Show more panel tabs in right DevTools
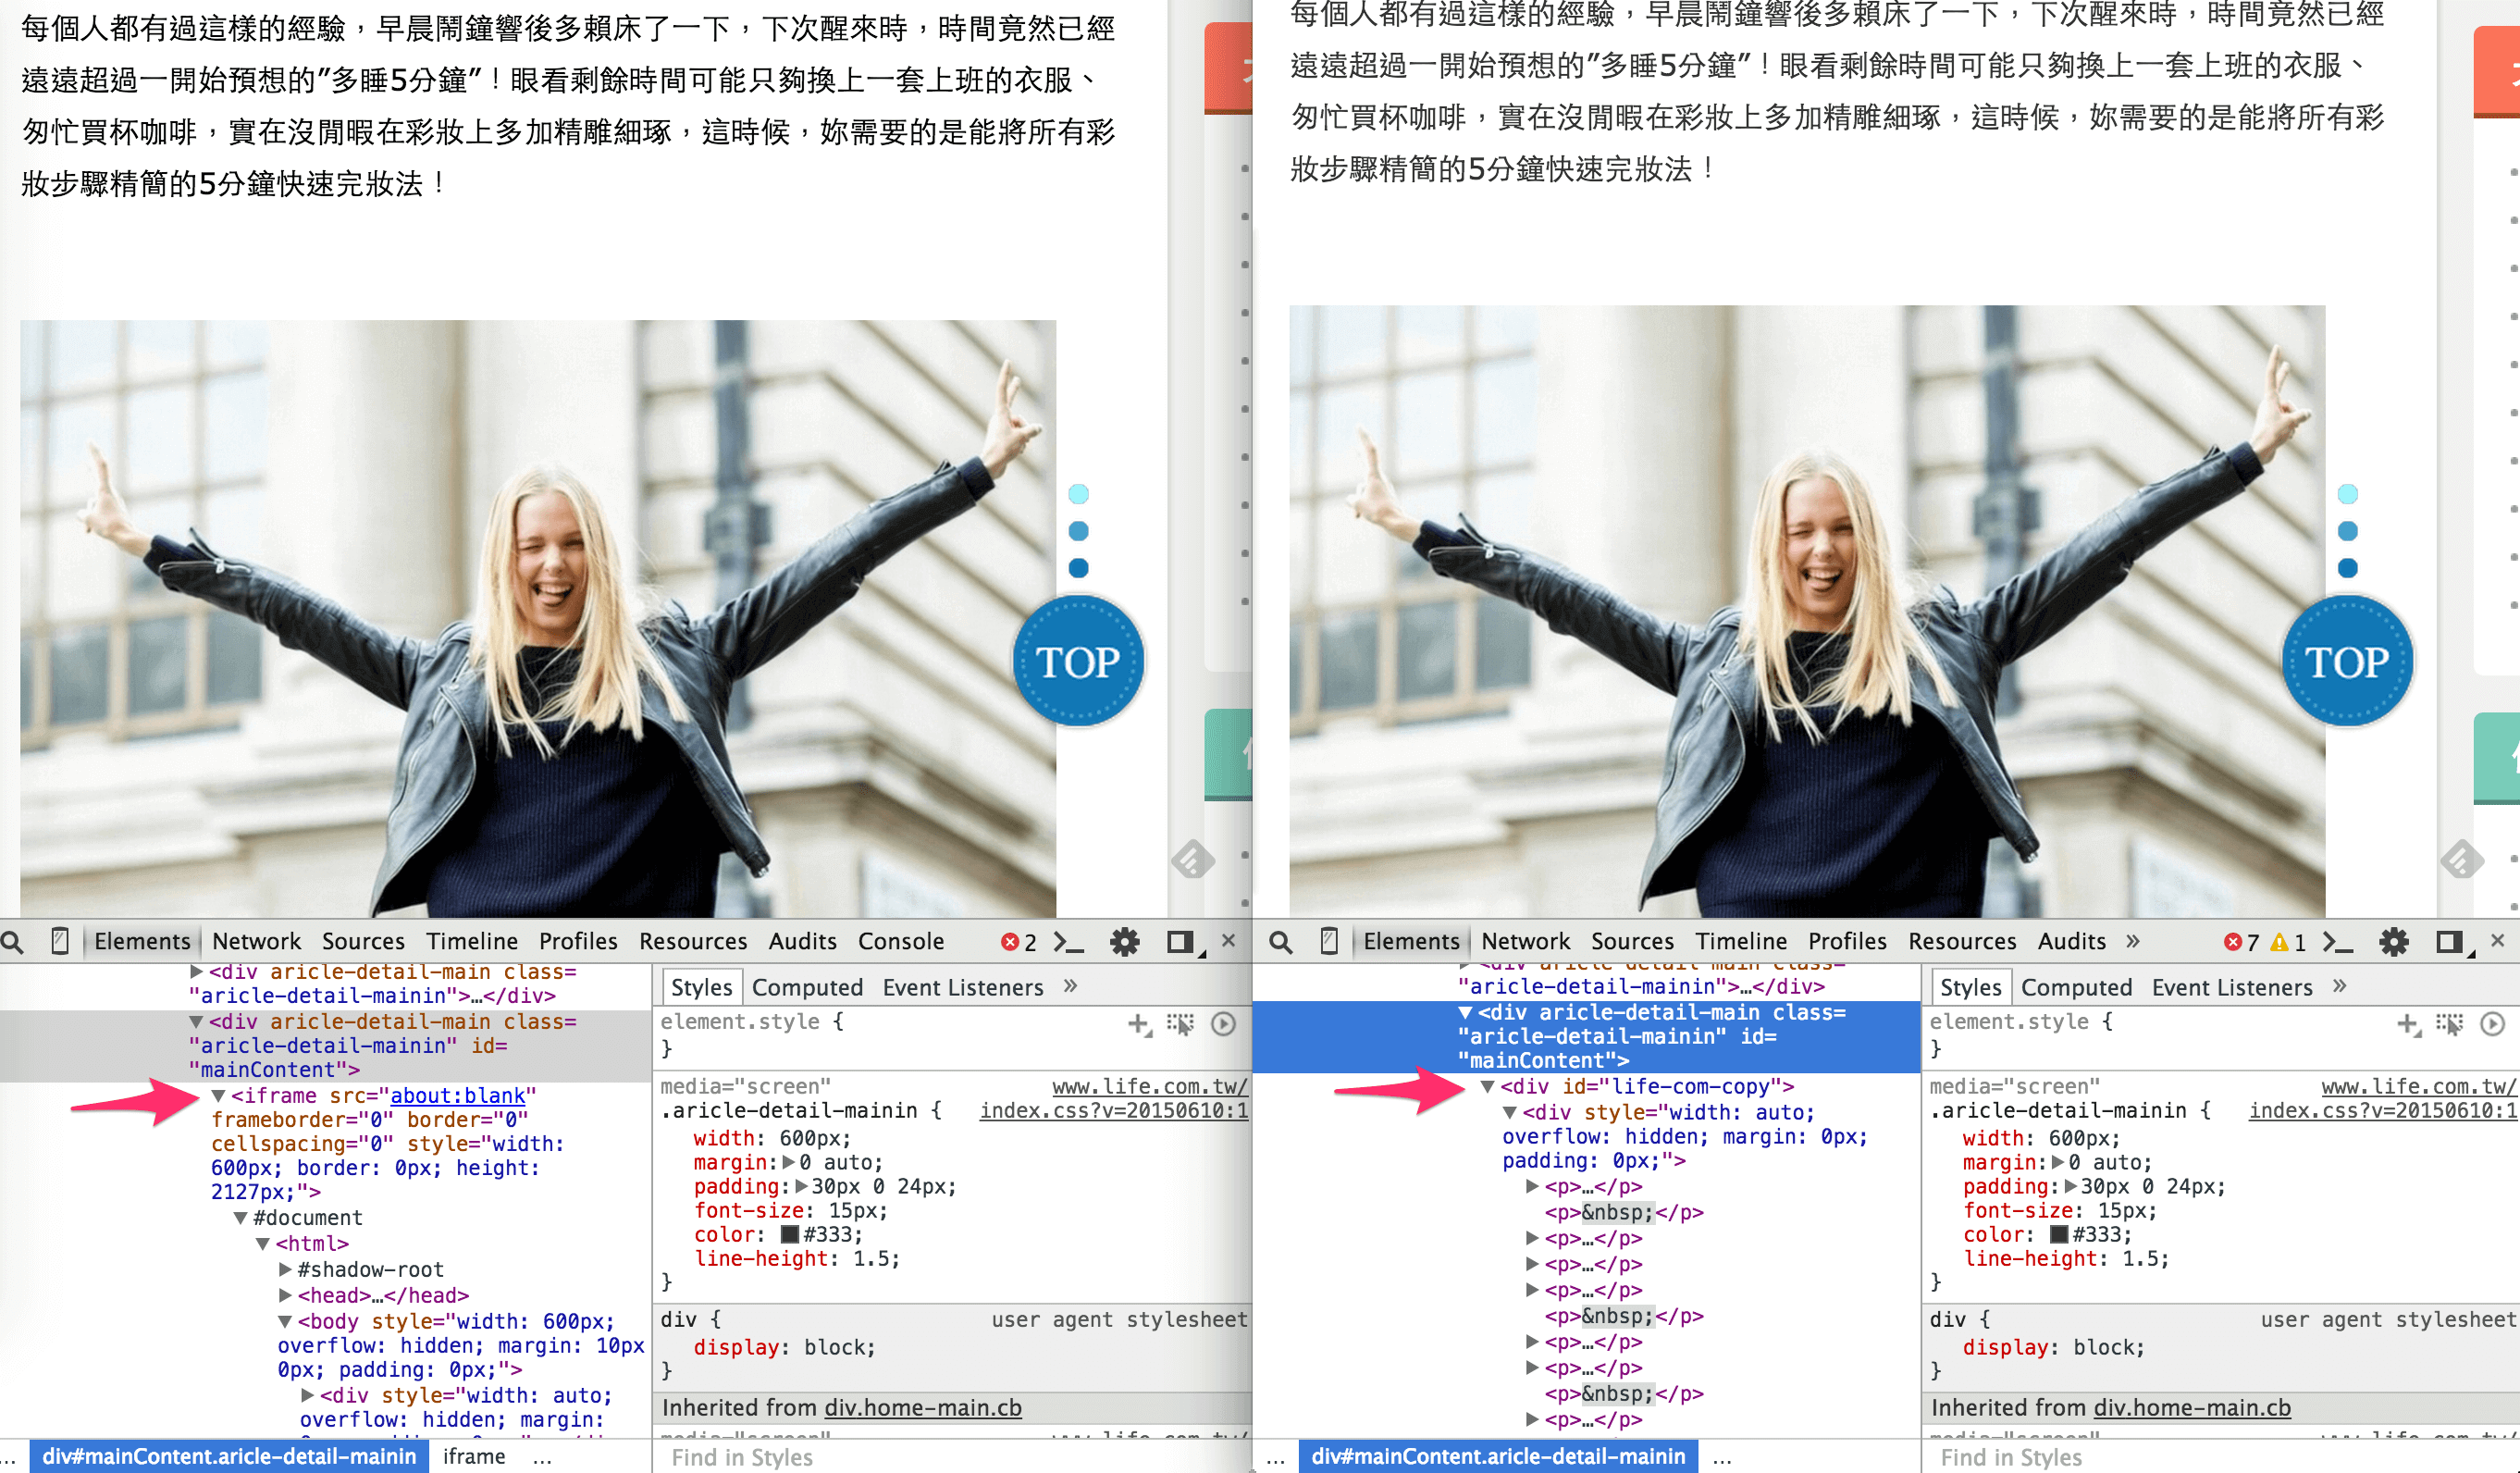 click(x=2132, y=941)
